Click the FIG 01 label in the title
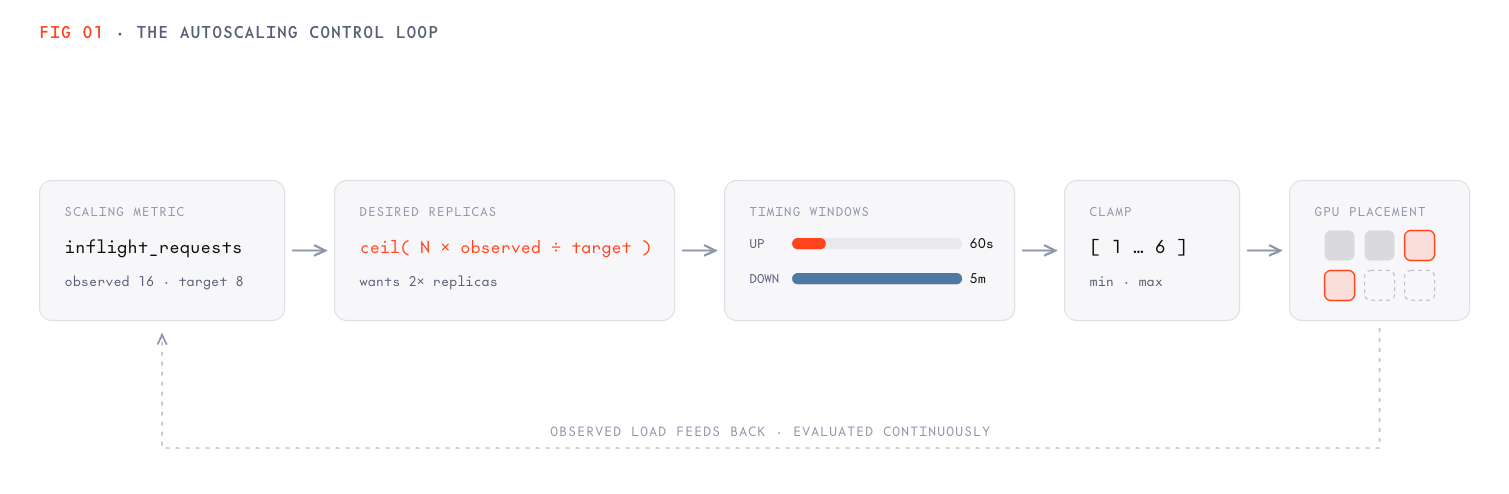The height and width of the screenshot is (494, 1509). click(x=71, y=32)
